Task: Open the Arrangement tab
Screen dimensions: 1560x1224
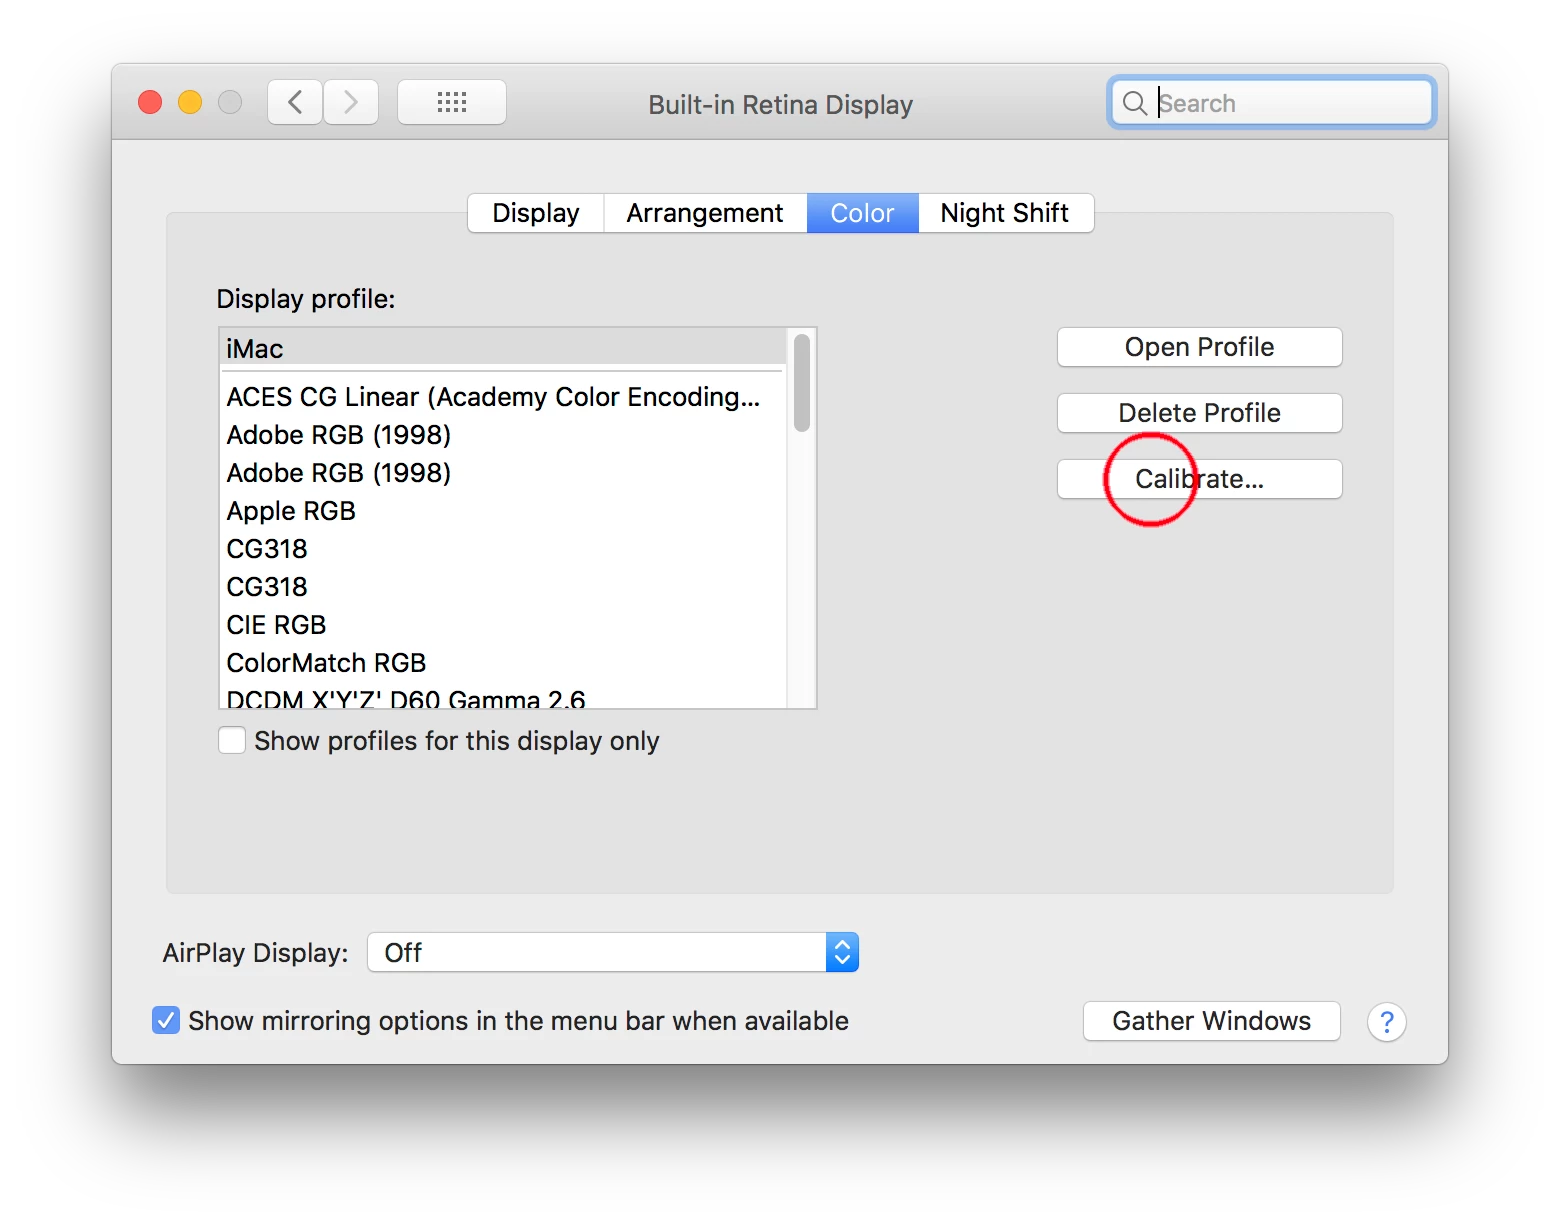Action: 705,213
